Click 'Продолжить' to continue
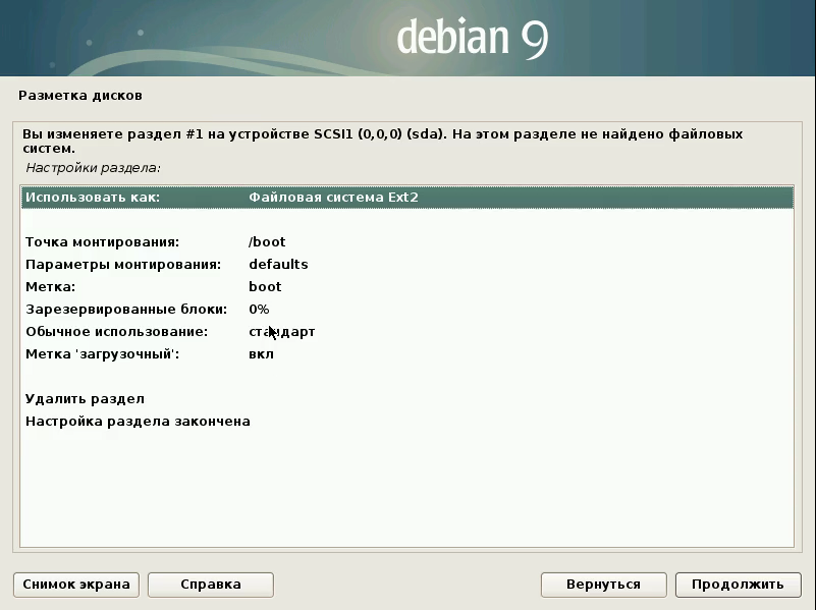The width and height of the screenshot is (816, 610). [737, 584]
